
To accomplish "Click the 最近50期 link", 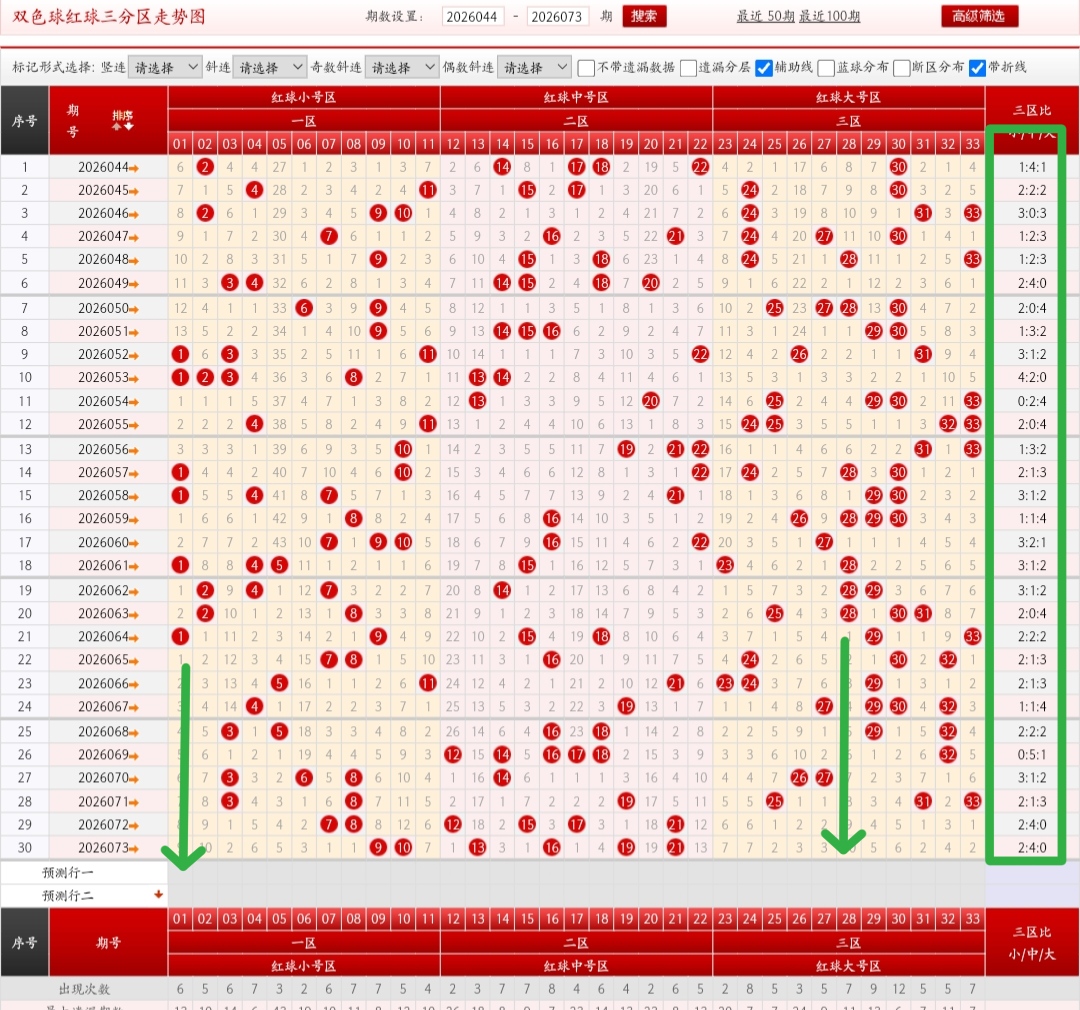I will (765, 16).
